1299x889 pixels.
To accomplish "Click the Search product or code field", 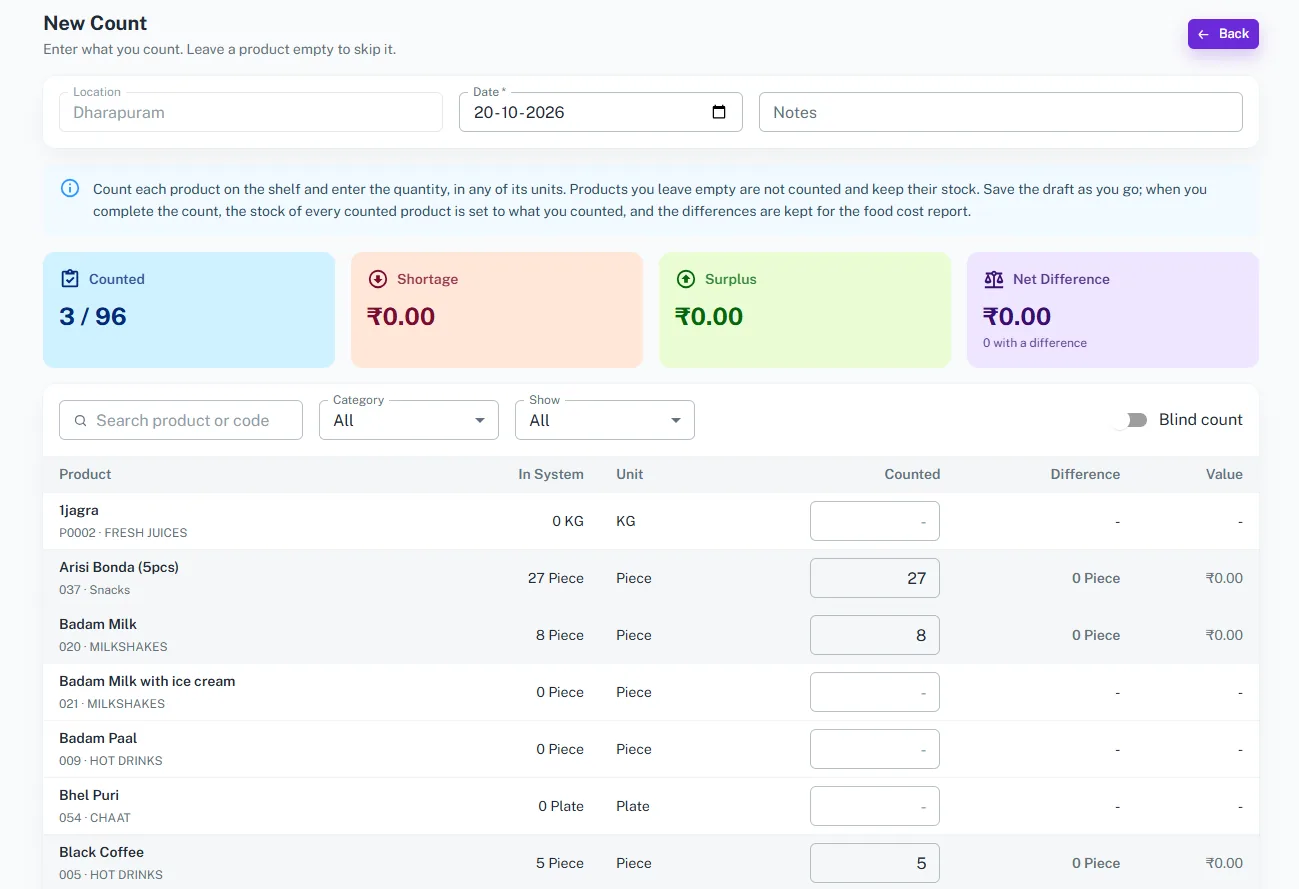I will (x=181, y=420).
